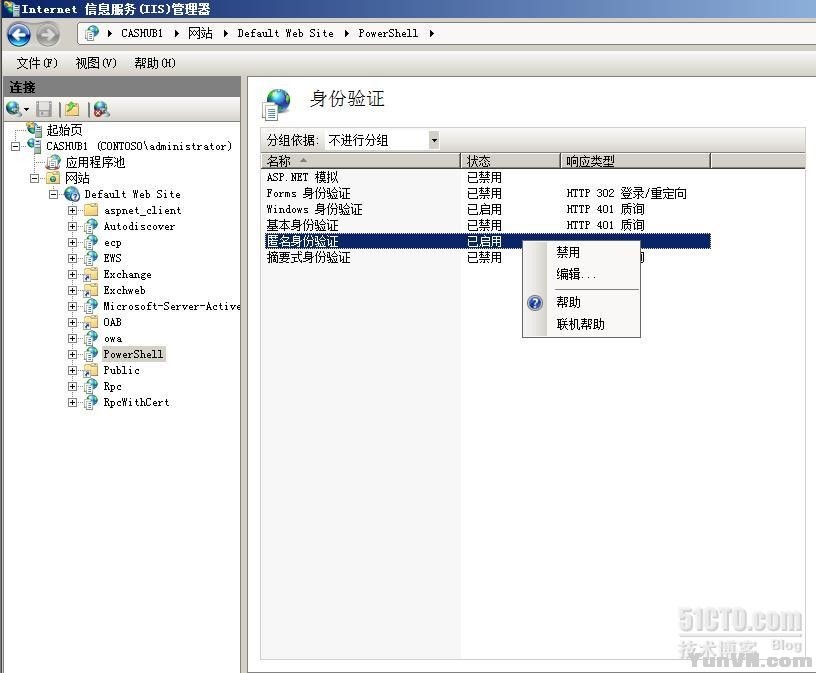Click the OAB virtual directory icon
Screen dimensions: 816x673
pyautogui.click(x=91, y=322)
